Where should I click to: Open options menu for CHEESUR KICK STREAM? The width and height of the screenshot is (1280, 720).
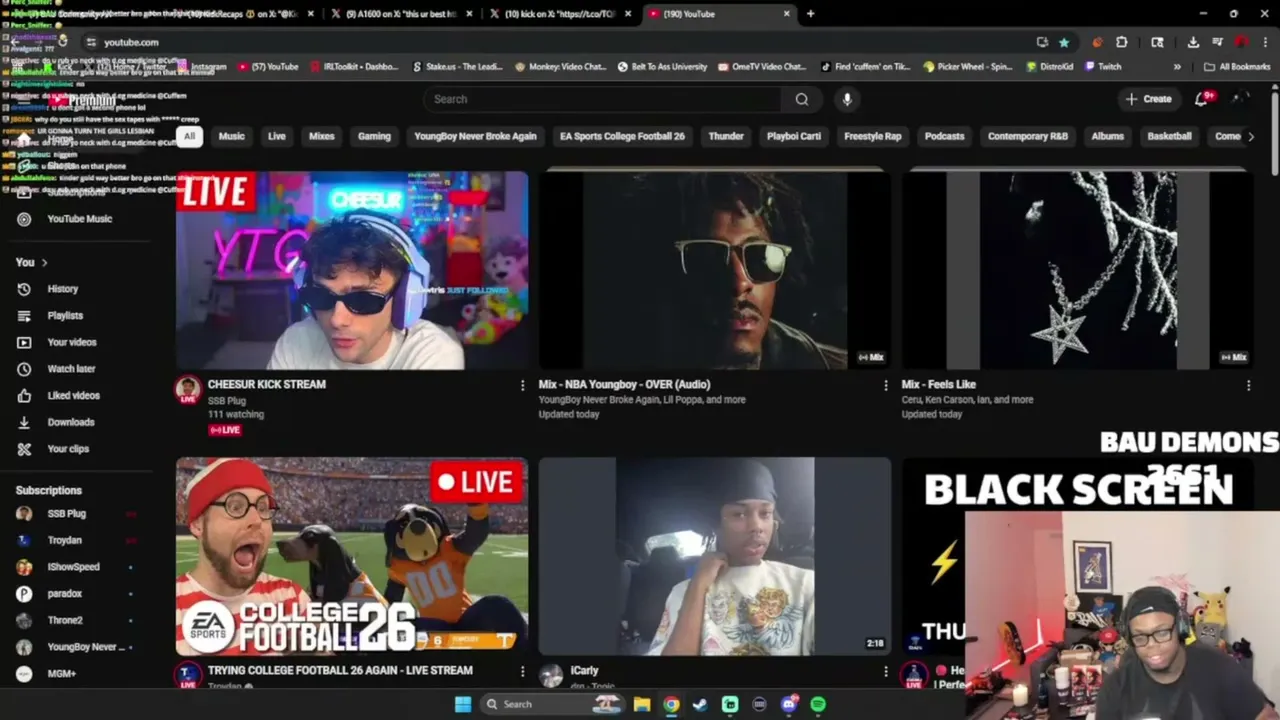tap(522, 385)
